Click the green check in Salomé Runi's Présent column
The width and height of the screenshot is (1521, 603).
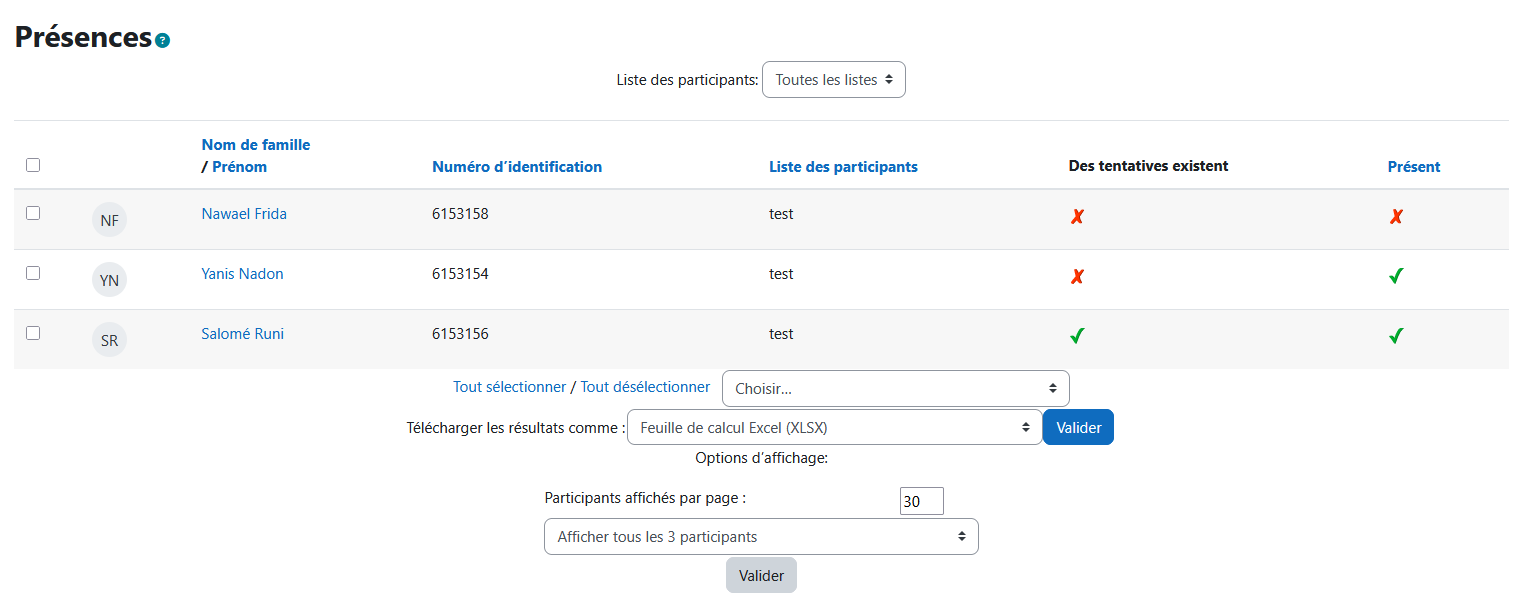point(1396,336)
